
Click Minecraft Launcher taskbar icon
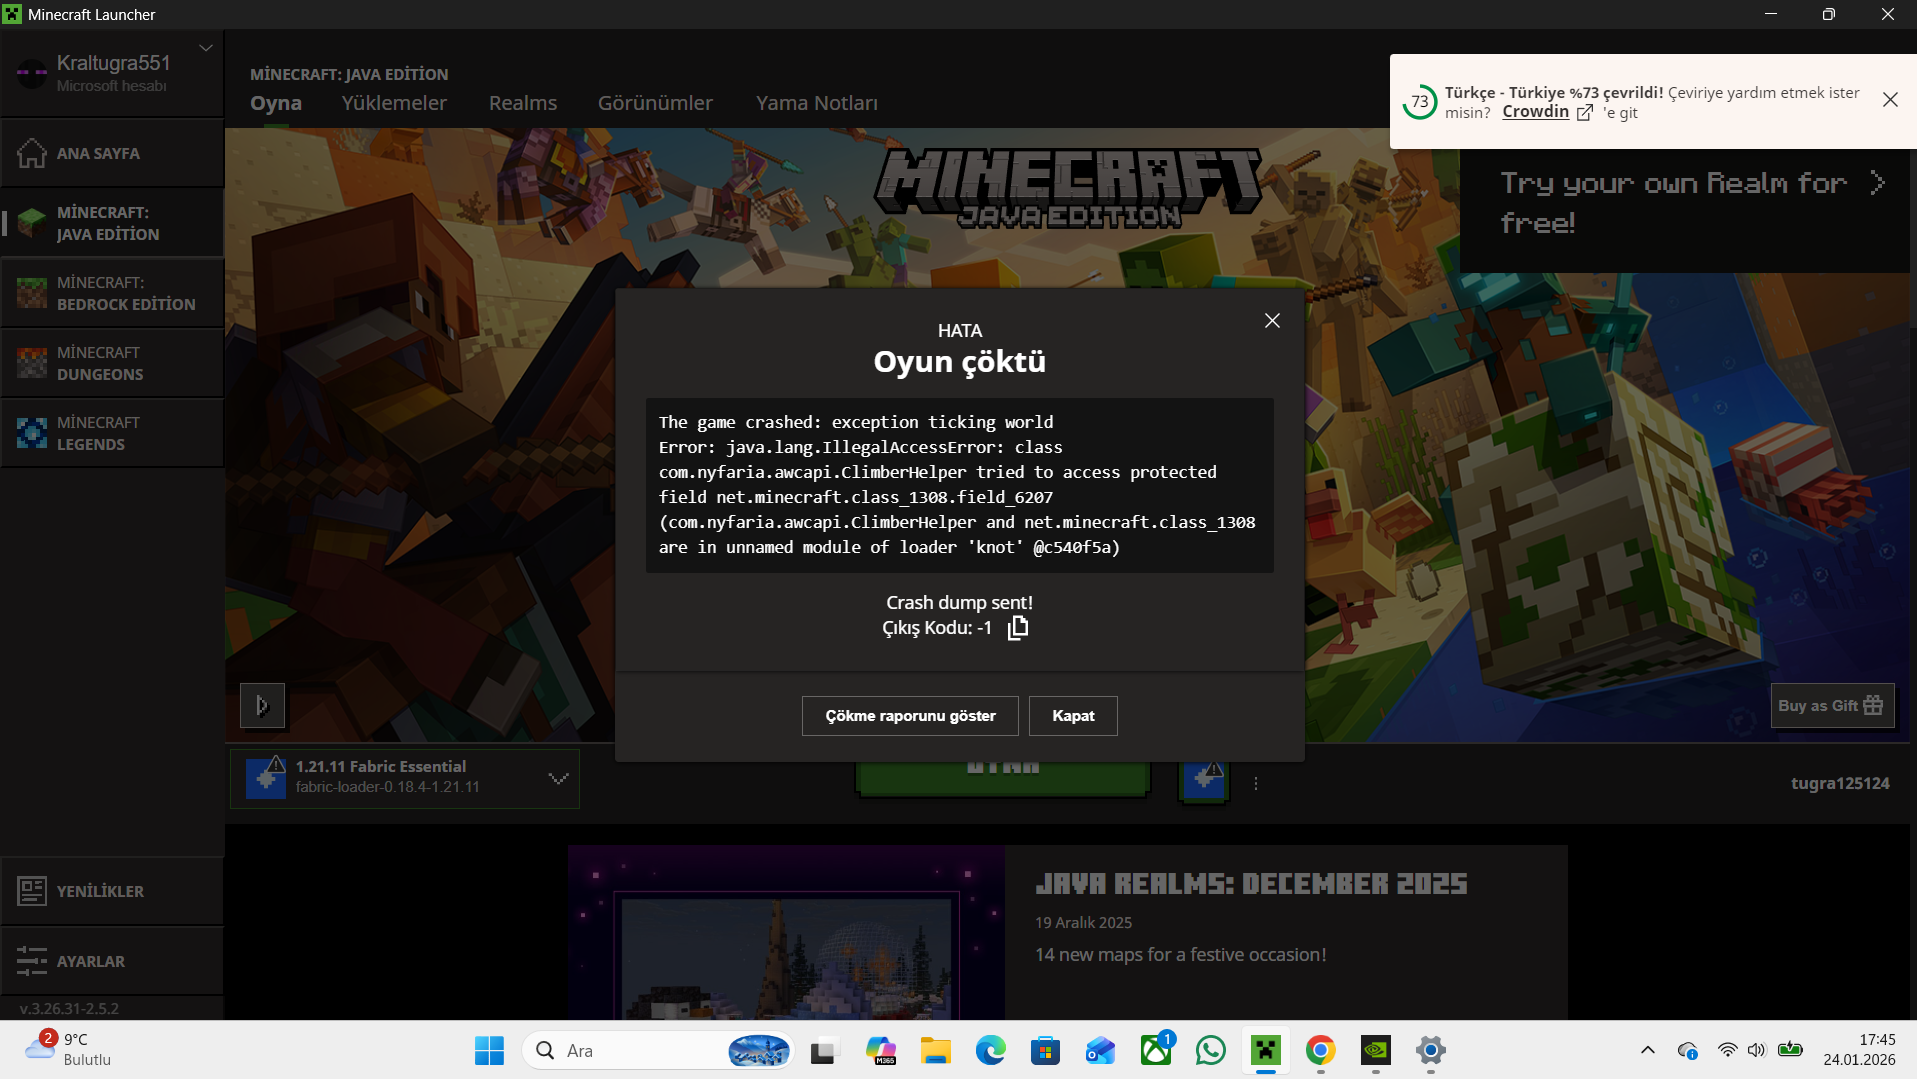[x=1266, y=1051]
